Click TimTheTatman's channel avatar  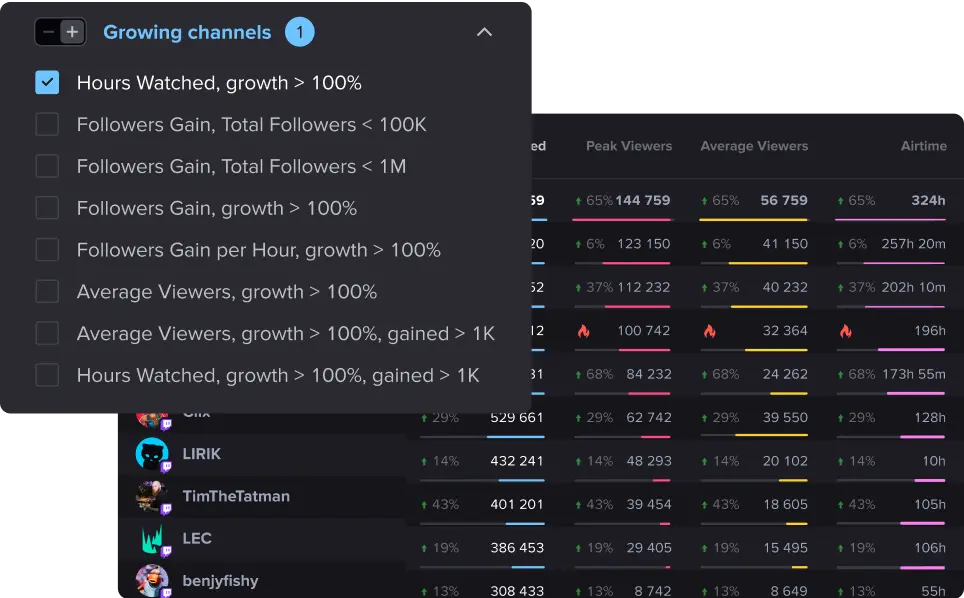click(152, 496)
